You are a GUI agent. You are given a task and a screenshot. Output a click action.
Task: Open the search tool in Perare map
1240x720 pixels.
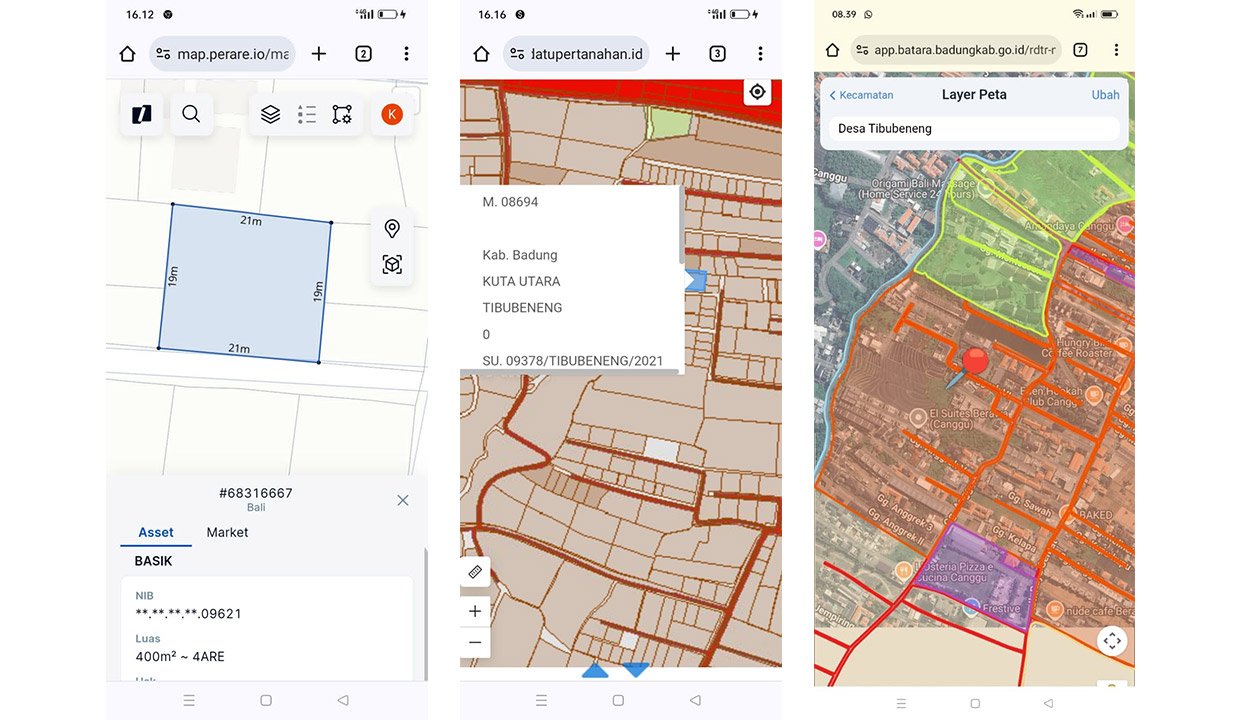point(191,114)
